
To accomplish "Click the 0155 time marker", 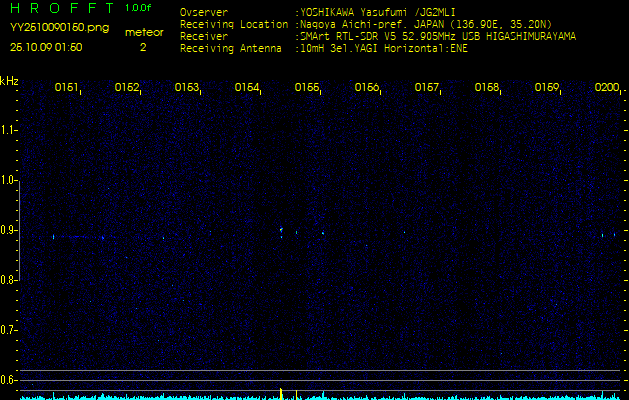I will (x=307, y=87).
